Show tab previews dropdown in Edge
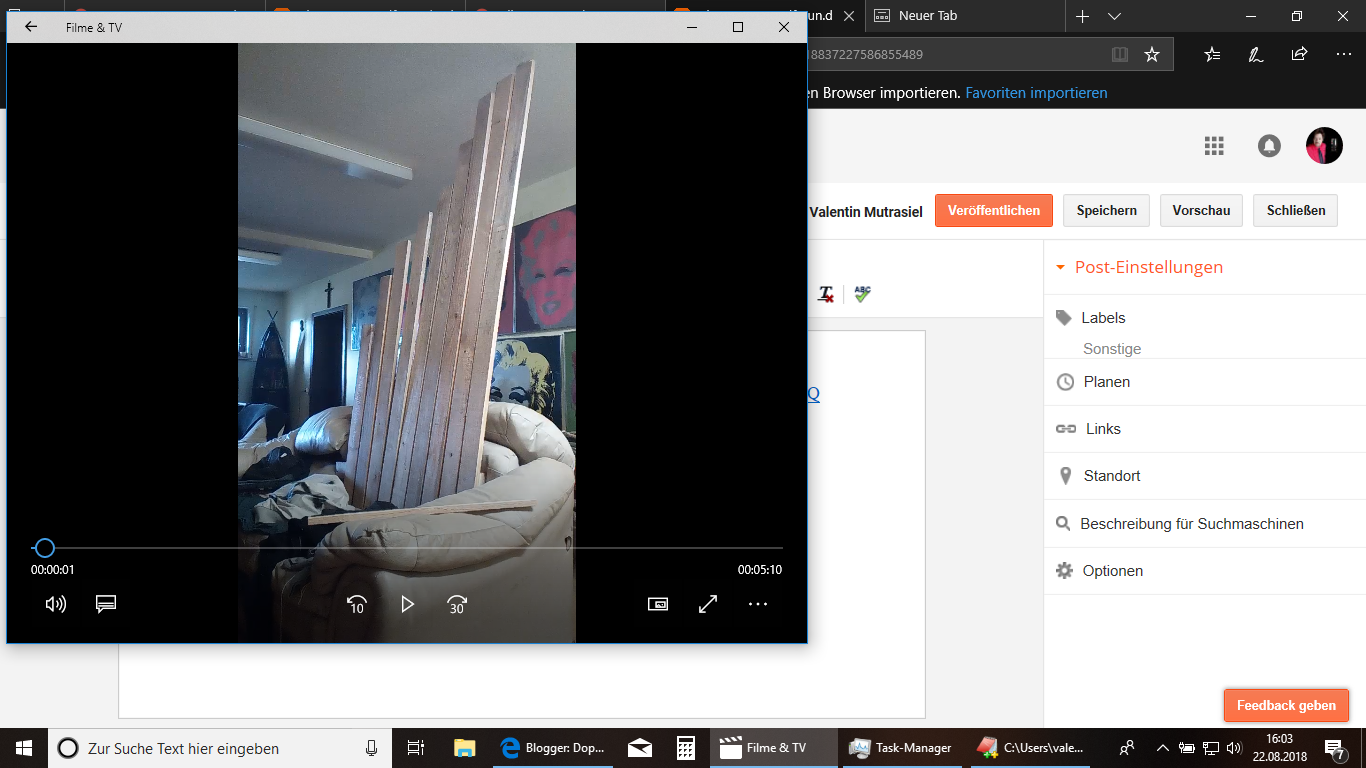 click(1115, 16)
